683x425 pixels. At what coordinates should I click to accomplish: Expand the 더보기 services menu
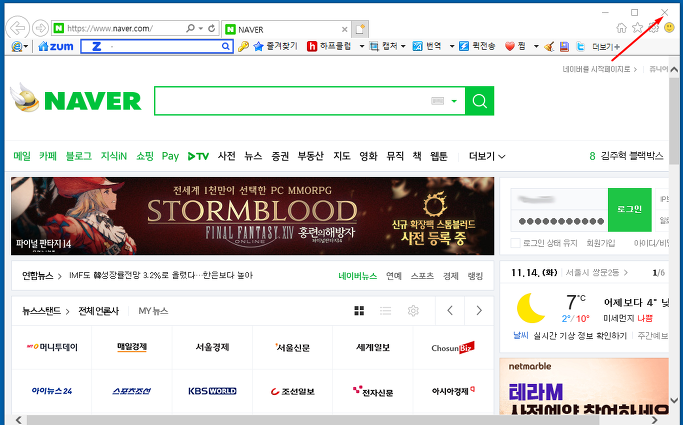click(x=487, y=156)
